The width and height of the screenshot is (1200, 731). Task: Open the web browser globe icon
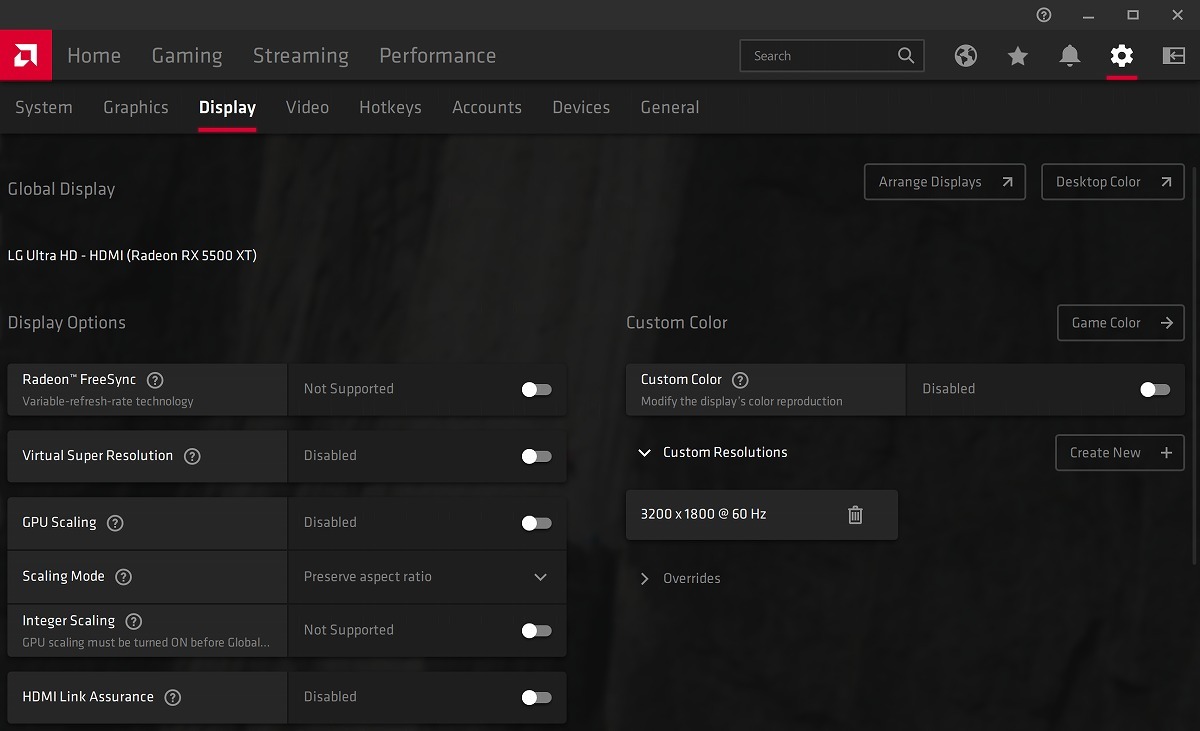[x=966, y=56]
